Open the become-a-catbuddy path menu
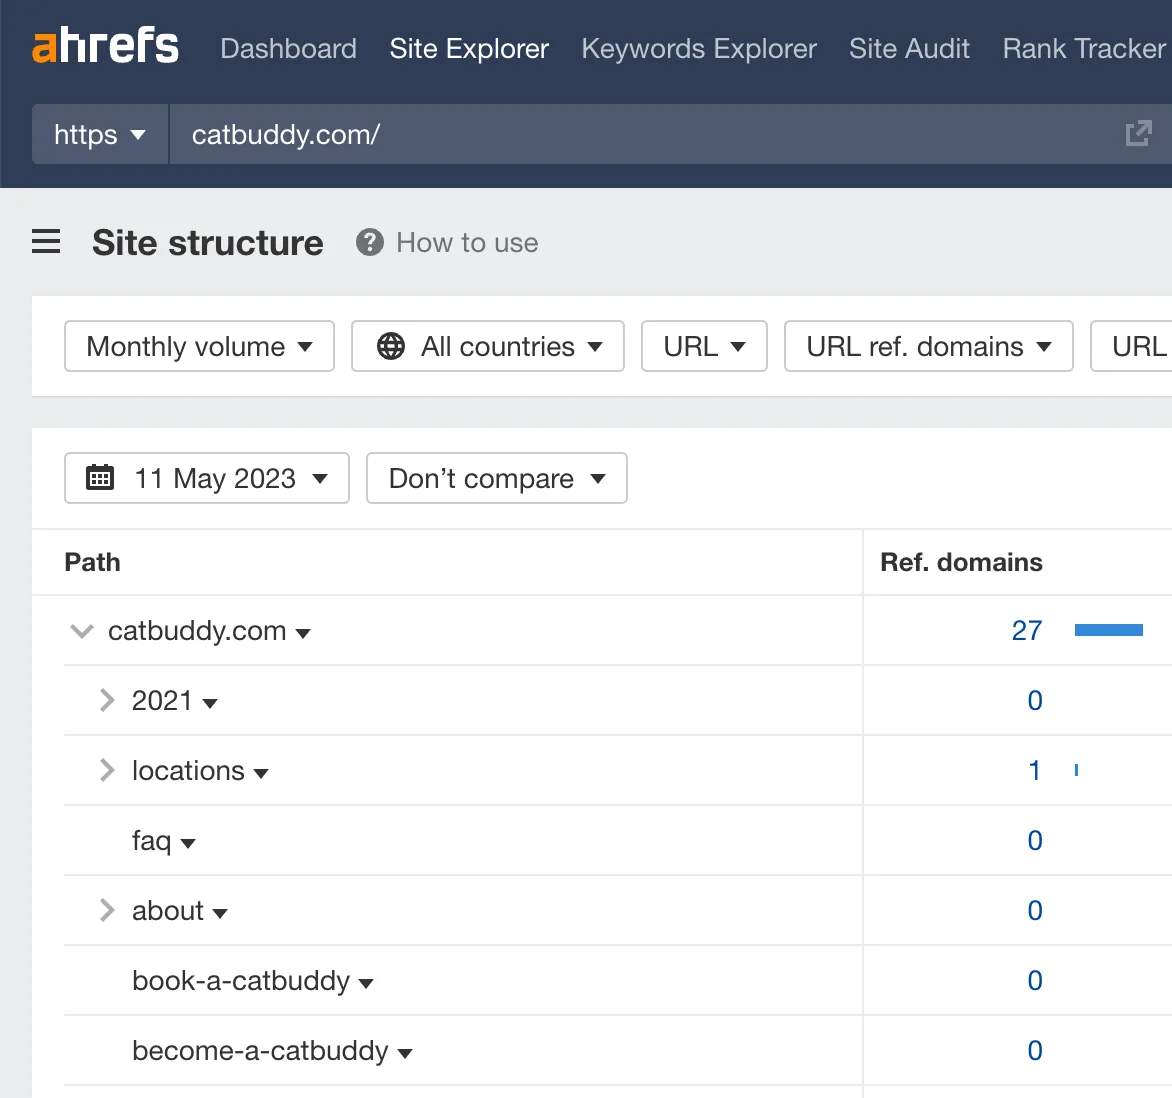The height and width of the screenshot is (1098, 1172). [405, 1054]
